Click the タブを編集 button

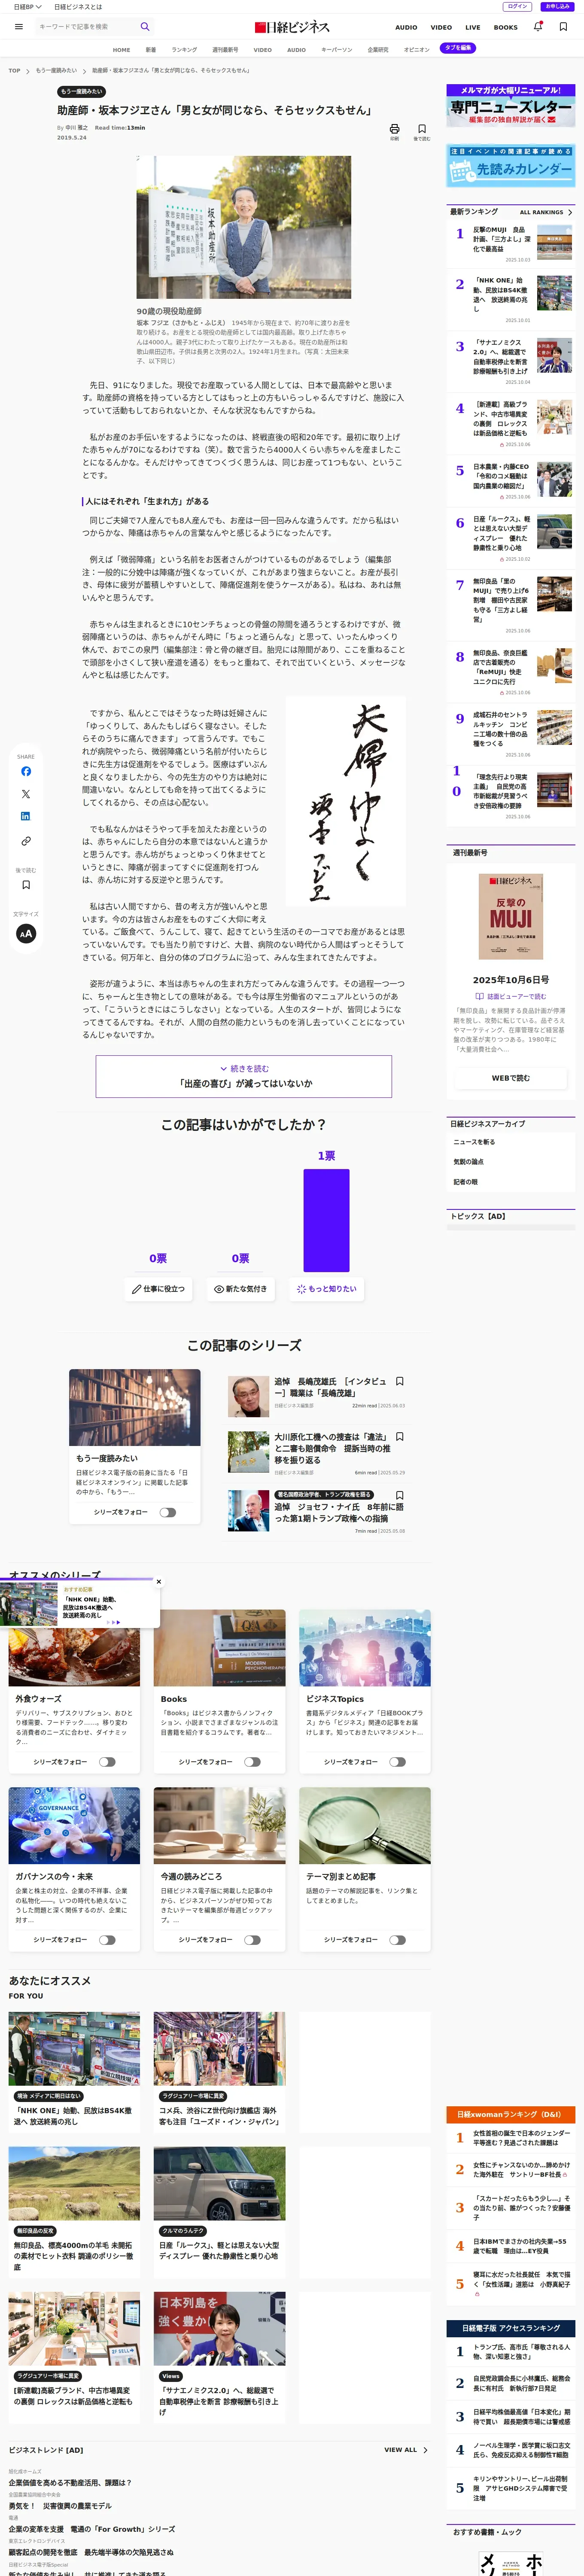tap(458, 48)
